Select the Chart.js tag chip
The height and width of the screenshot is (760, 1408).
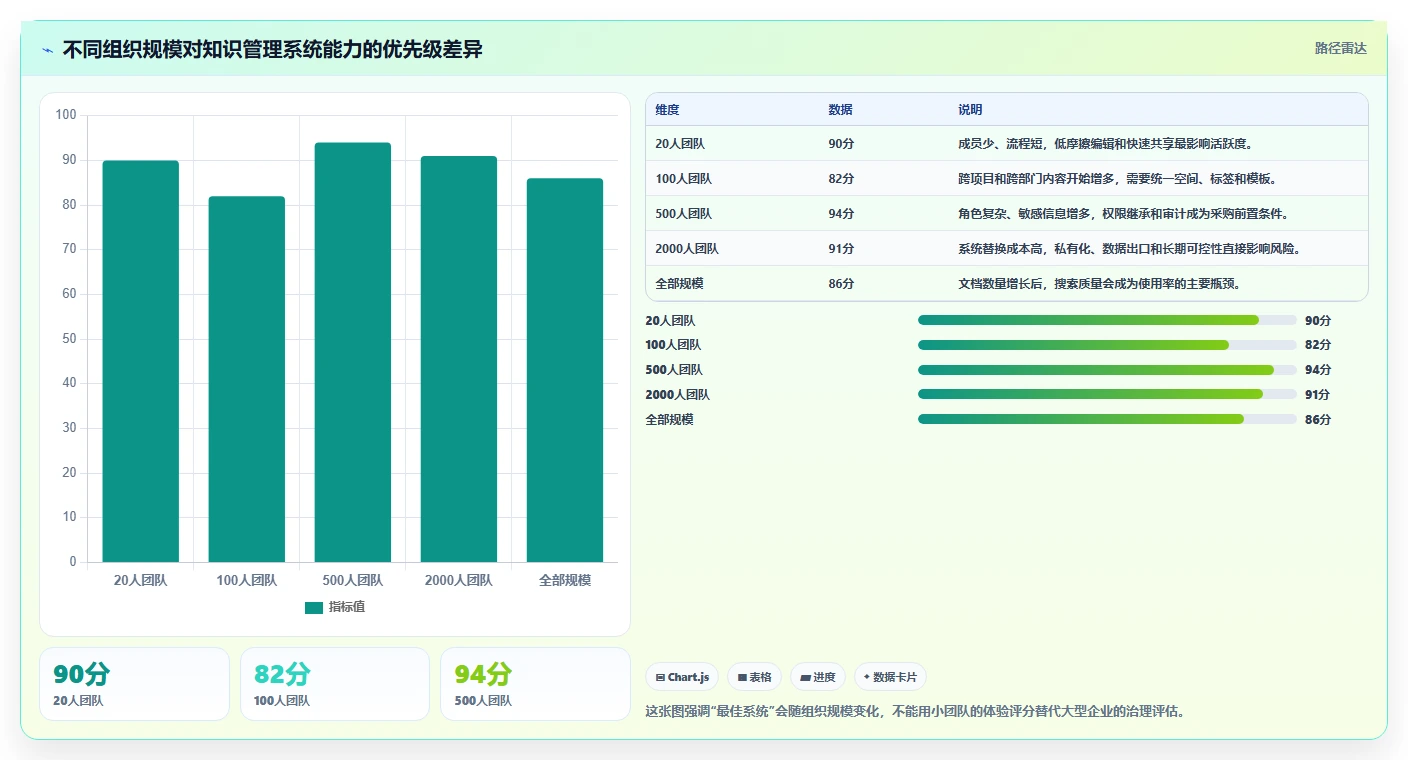pos(682,677)
